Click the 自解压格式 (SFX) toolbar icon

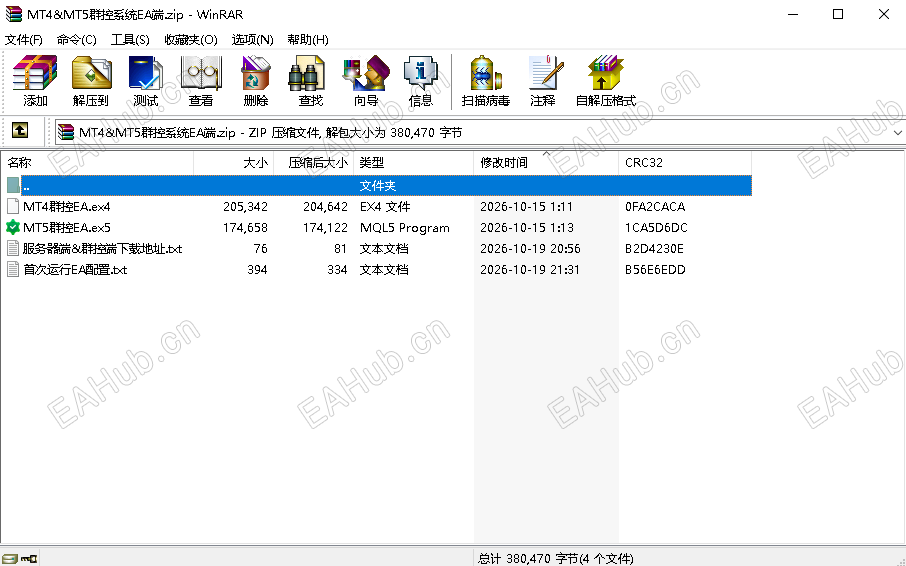[606, 73]
